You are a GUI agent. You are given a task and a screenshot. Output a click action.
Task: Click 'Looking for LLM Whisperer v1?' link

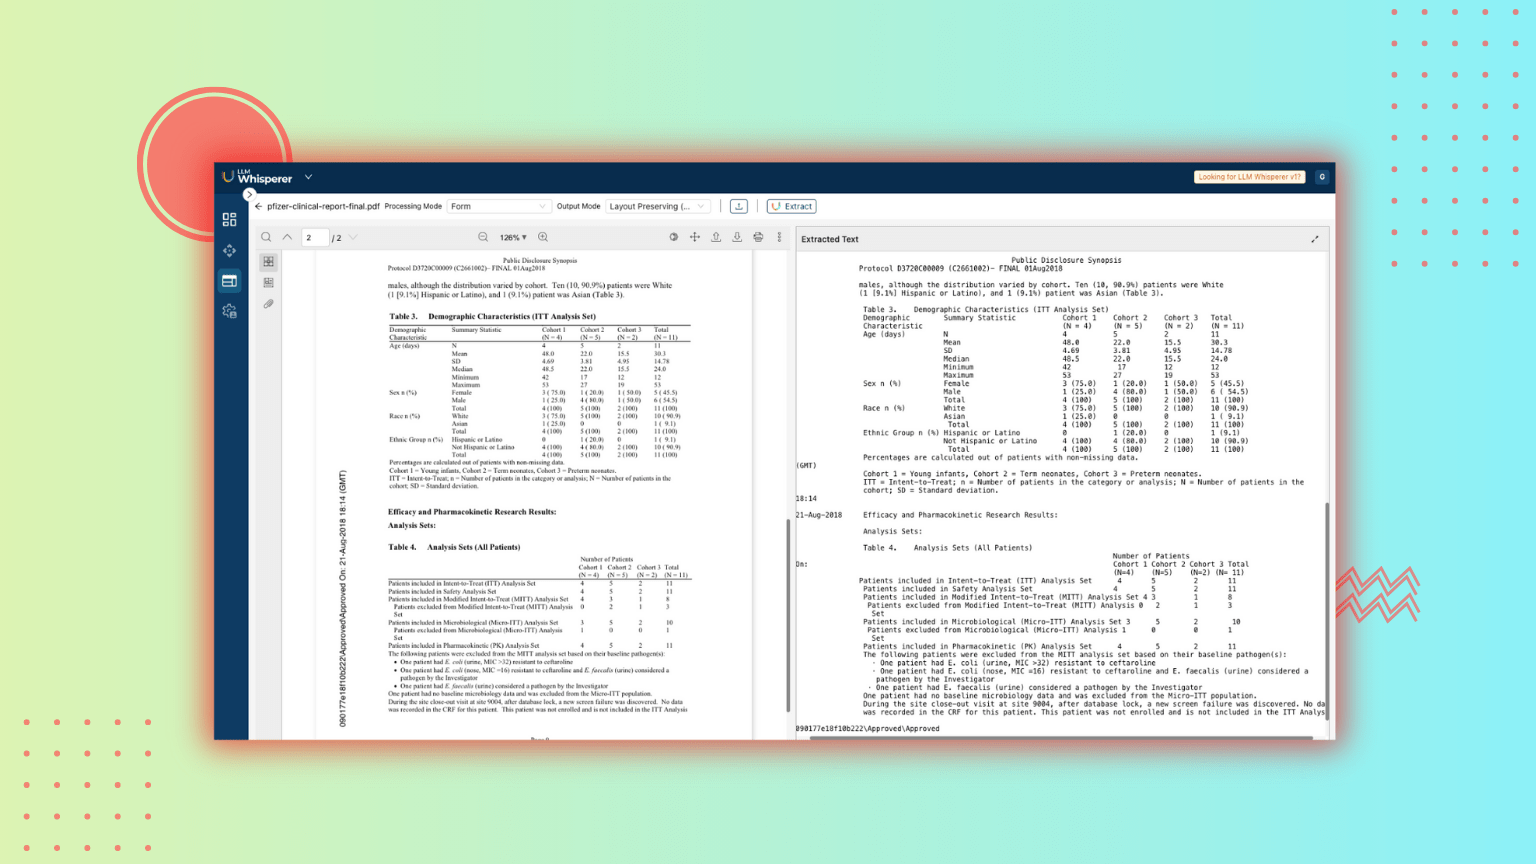[1249, 177]
